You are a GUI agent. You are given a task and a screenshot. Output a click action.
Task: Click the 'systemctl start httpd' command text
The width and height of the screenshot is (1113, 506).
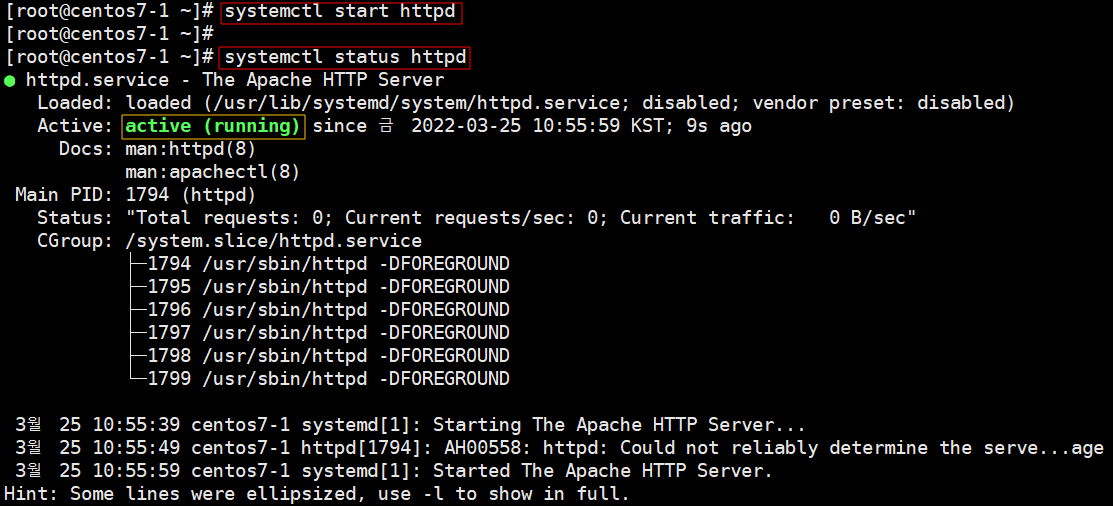pyautogui.click(x=340, y=13)
